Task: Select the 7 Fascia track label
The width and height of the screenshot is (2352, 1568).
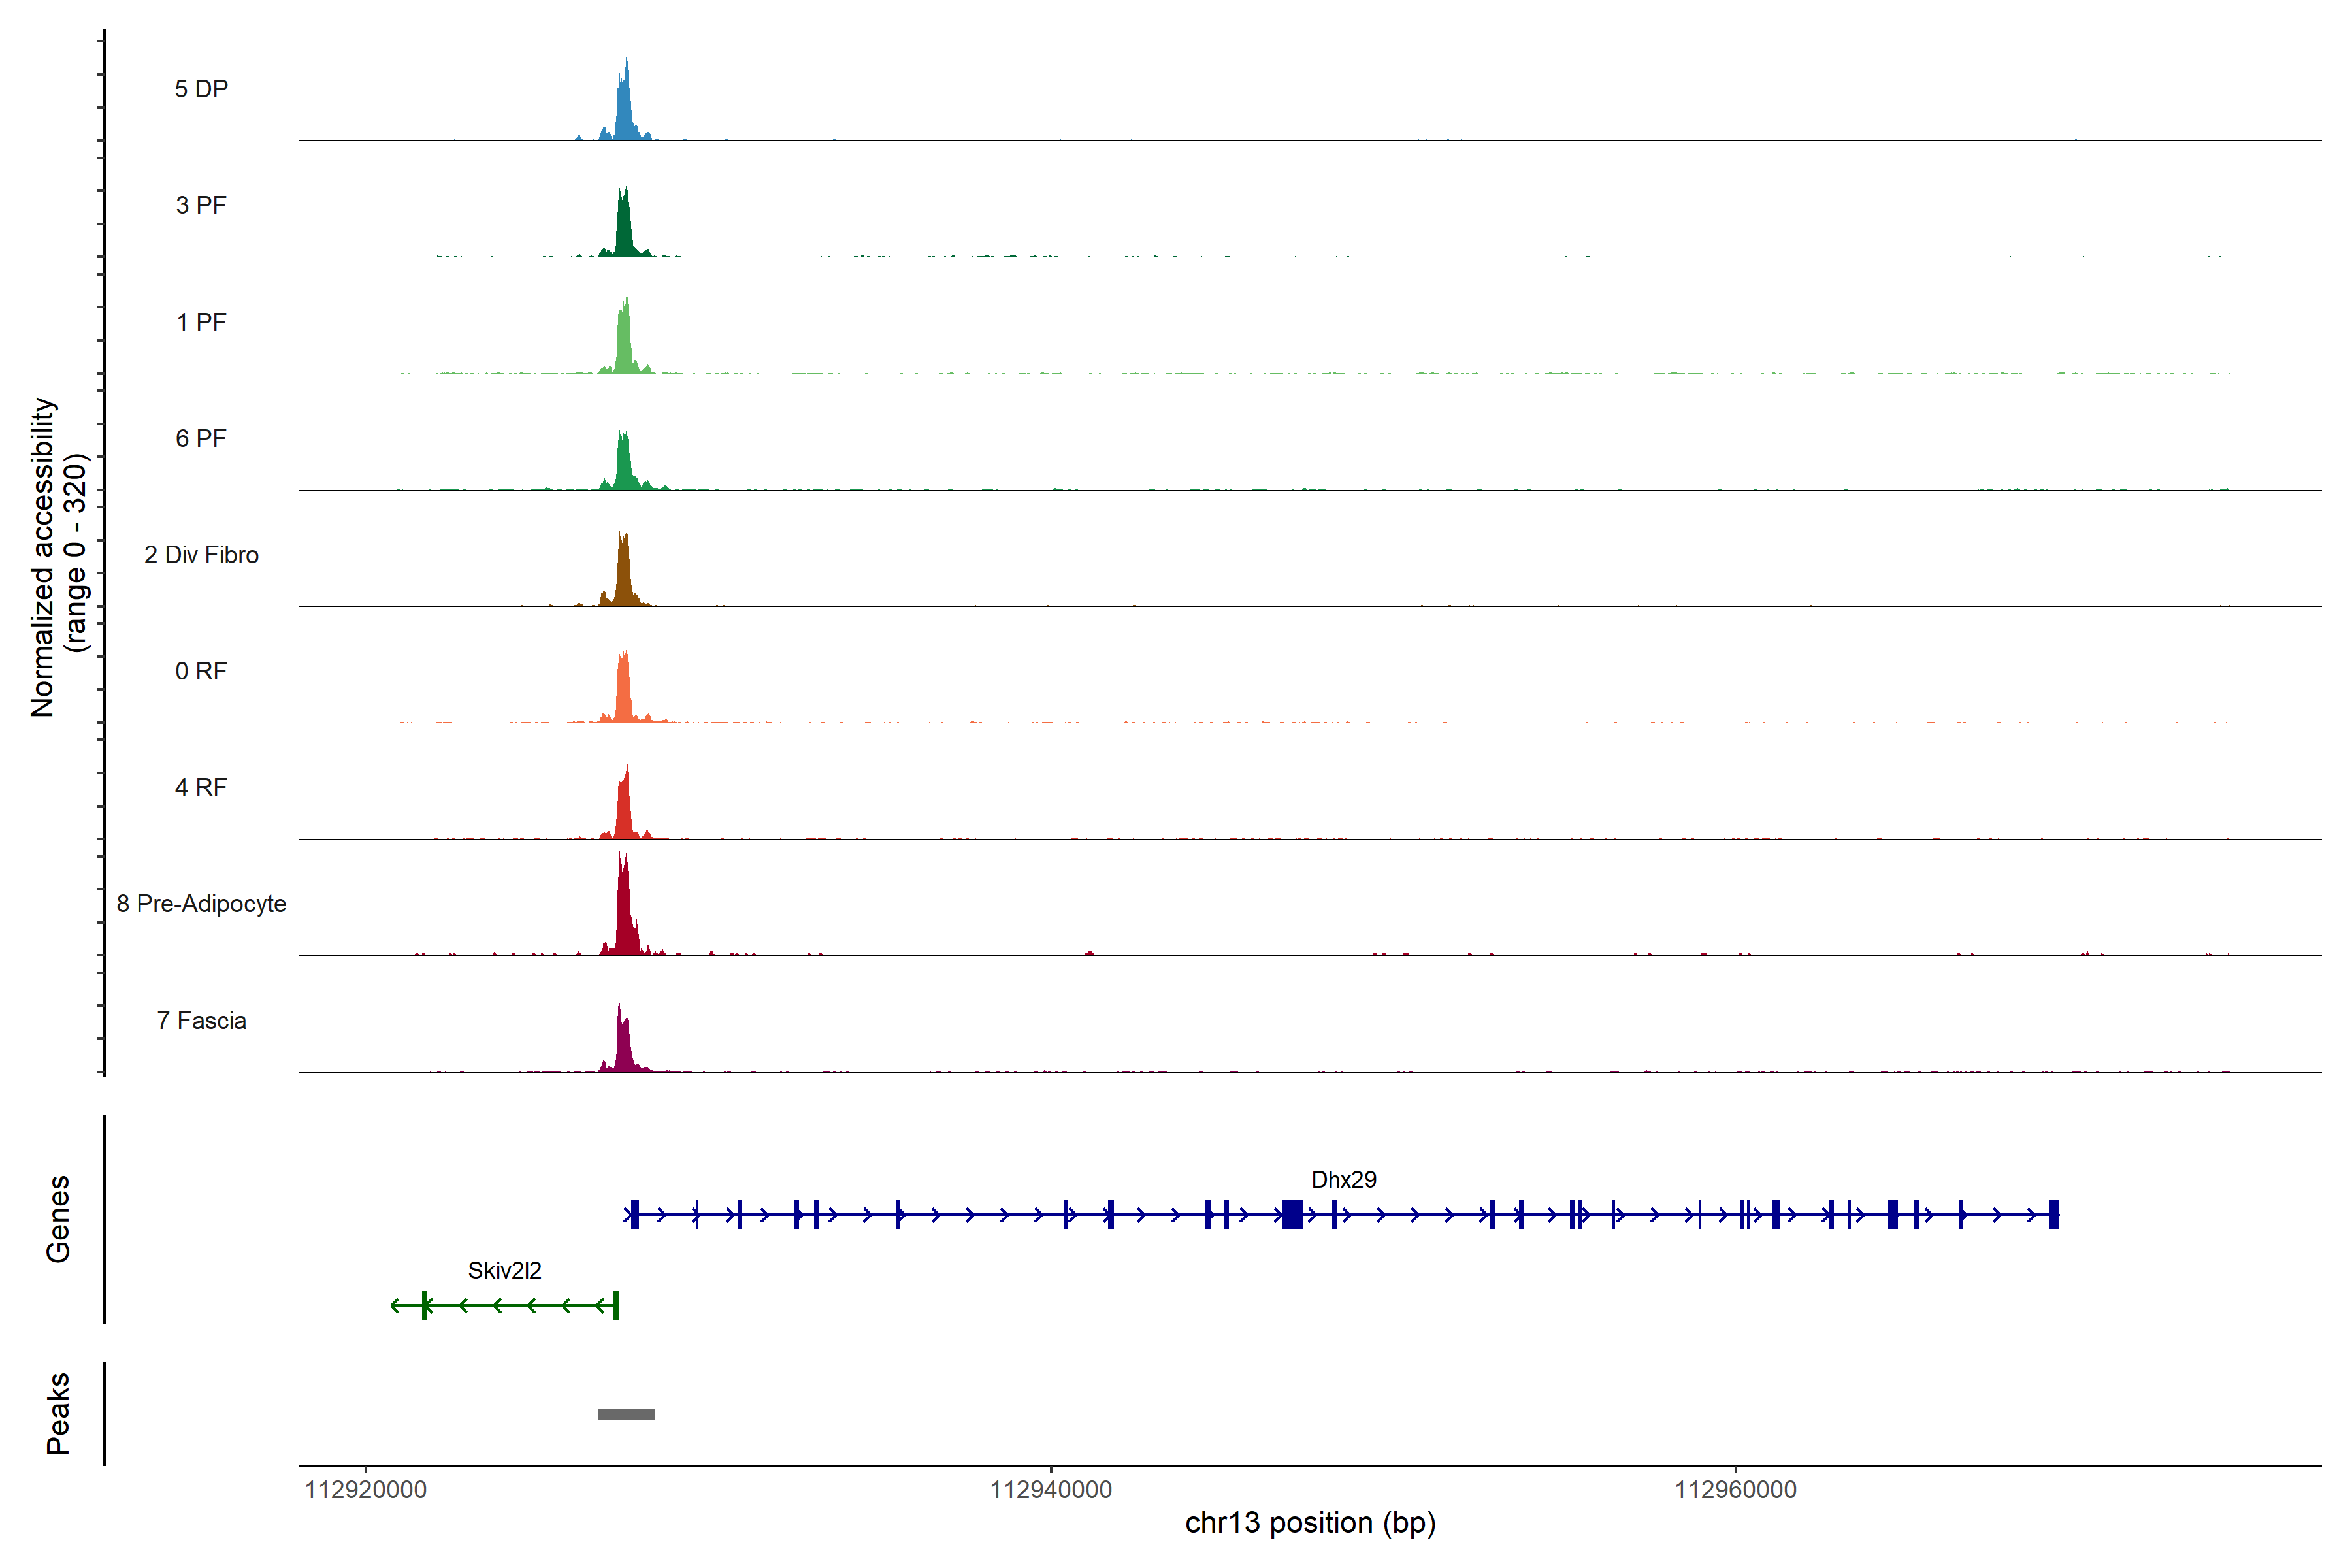Action: (x=201, y=1020)
